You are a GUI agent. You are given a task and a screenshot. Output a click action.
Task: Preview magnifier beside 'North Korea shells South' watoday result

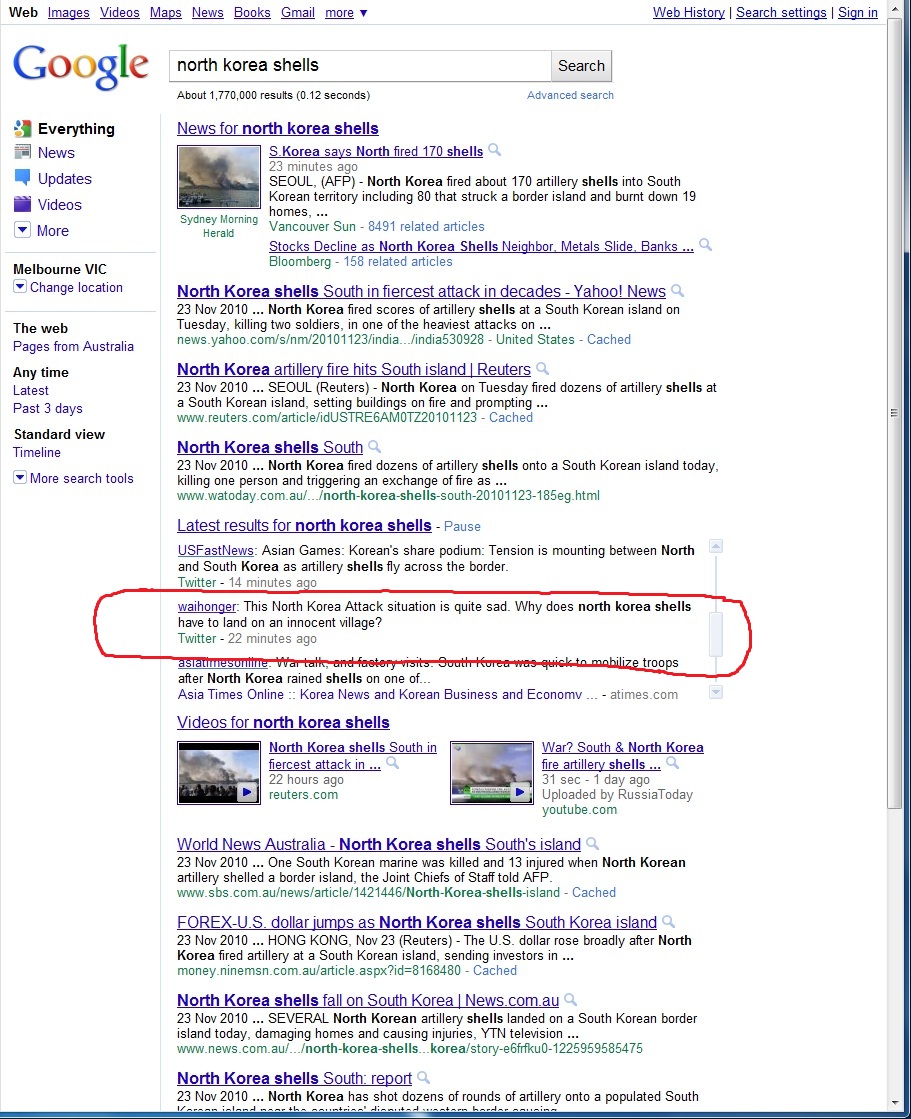(375, 447)
